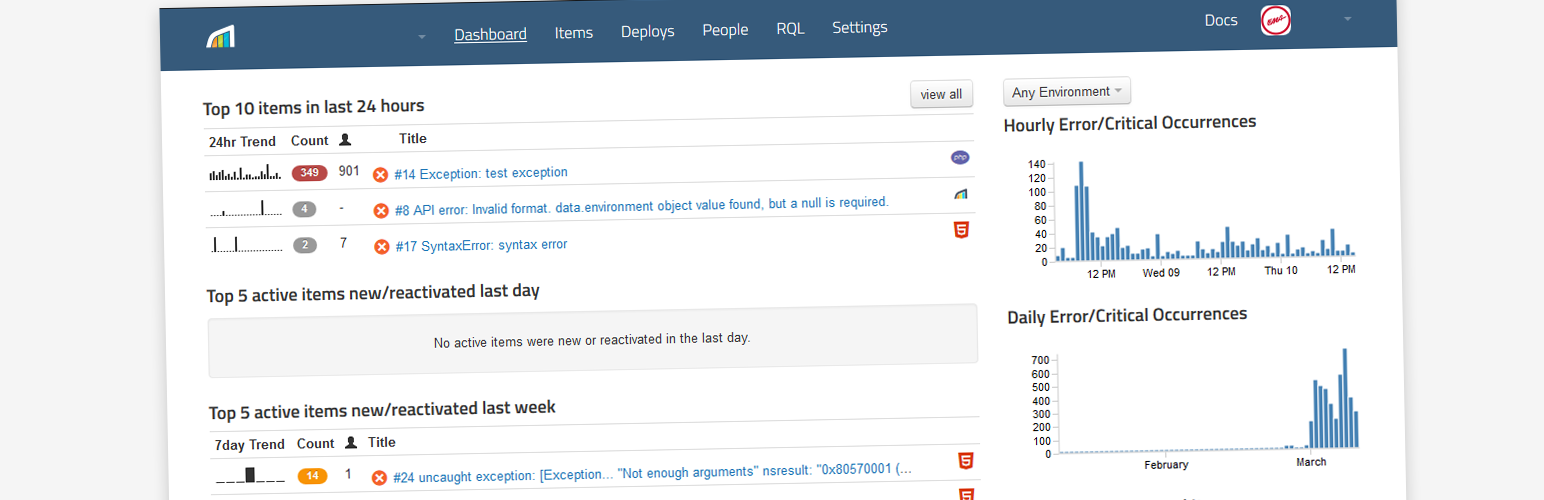Go to the Items tab
The image size is (1544, 500).
tap(574, 33)
